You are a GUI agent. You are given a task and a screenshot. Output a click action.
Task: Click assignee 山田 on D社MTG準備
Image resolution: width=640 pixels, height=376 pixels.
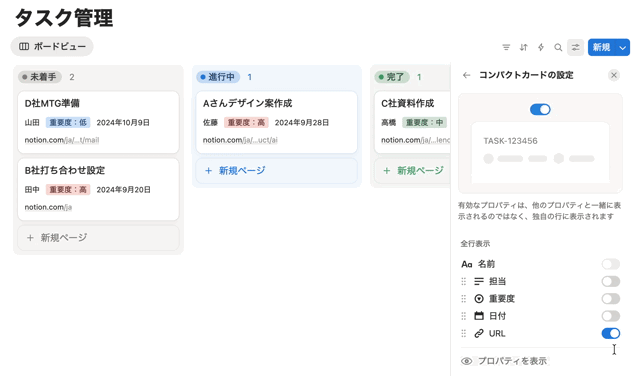[x=32, y=122]
